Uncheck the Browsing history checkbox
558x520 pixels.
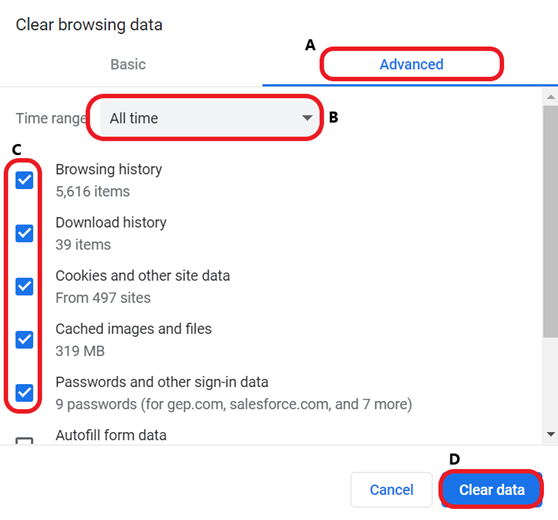24,180
